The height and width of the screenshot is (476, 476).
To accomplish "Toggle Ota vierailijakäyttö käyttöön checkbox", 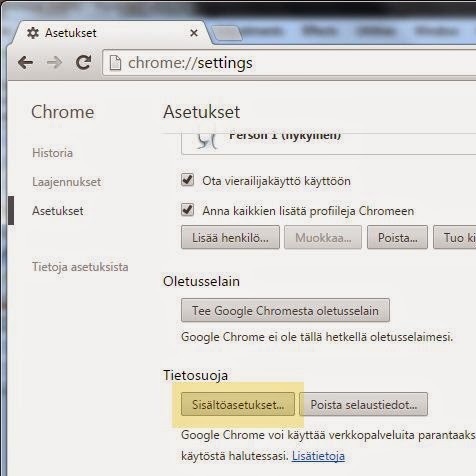I will tap(187, 180).
